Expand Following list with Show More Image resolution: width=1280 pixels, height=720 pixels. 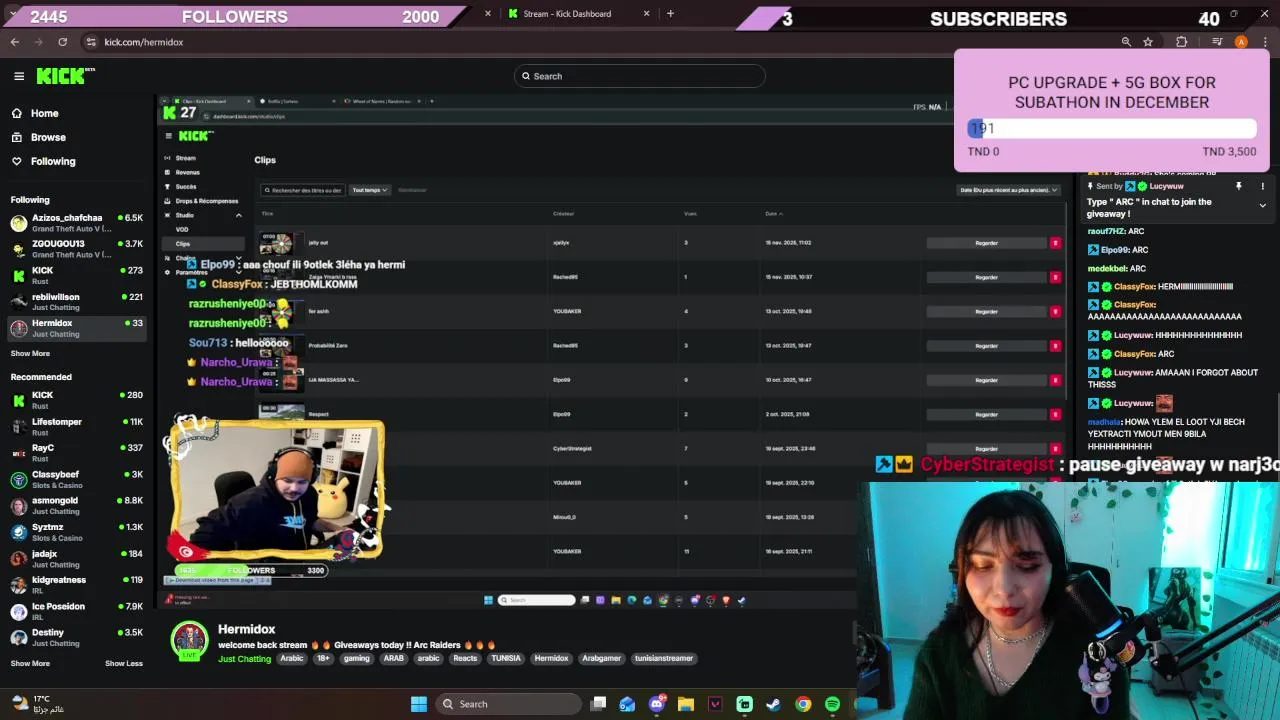pyautogui.click(x=30, y=353)
